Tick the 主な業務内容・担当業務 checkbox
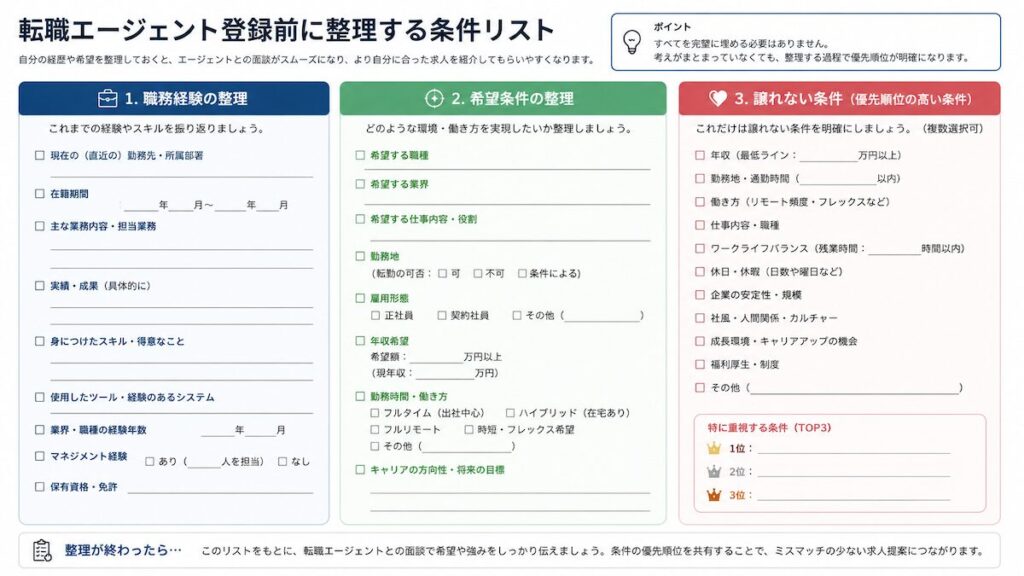 [x=39, y=226]
